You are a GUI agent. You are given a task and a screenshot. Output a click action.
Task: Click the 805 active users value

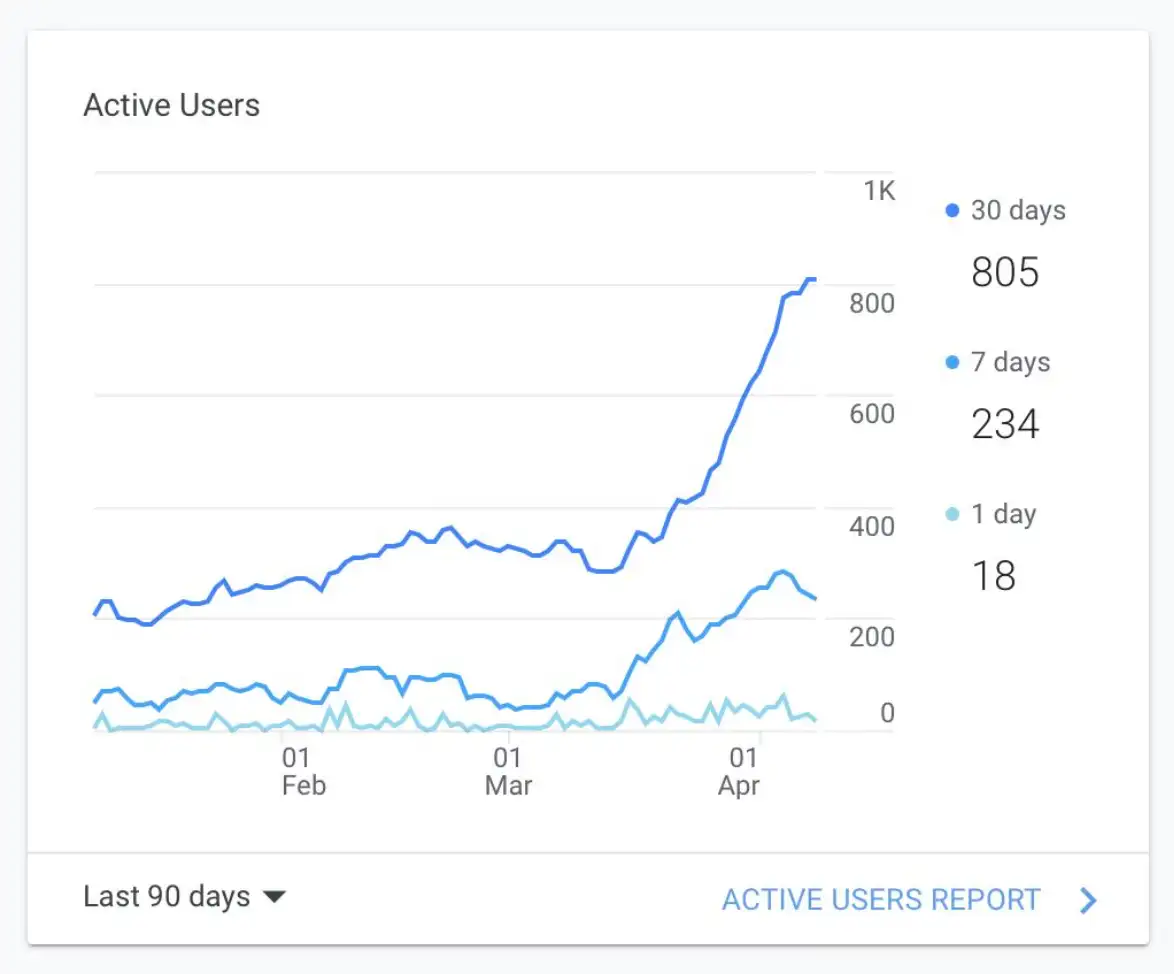pyautogui.click(x=1005, y=272)
